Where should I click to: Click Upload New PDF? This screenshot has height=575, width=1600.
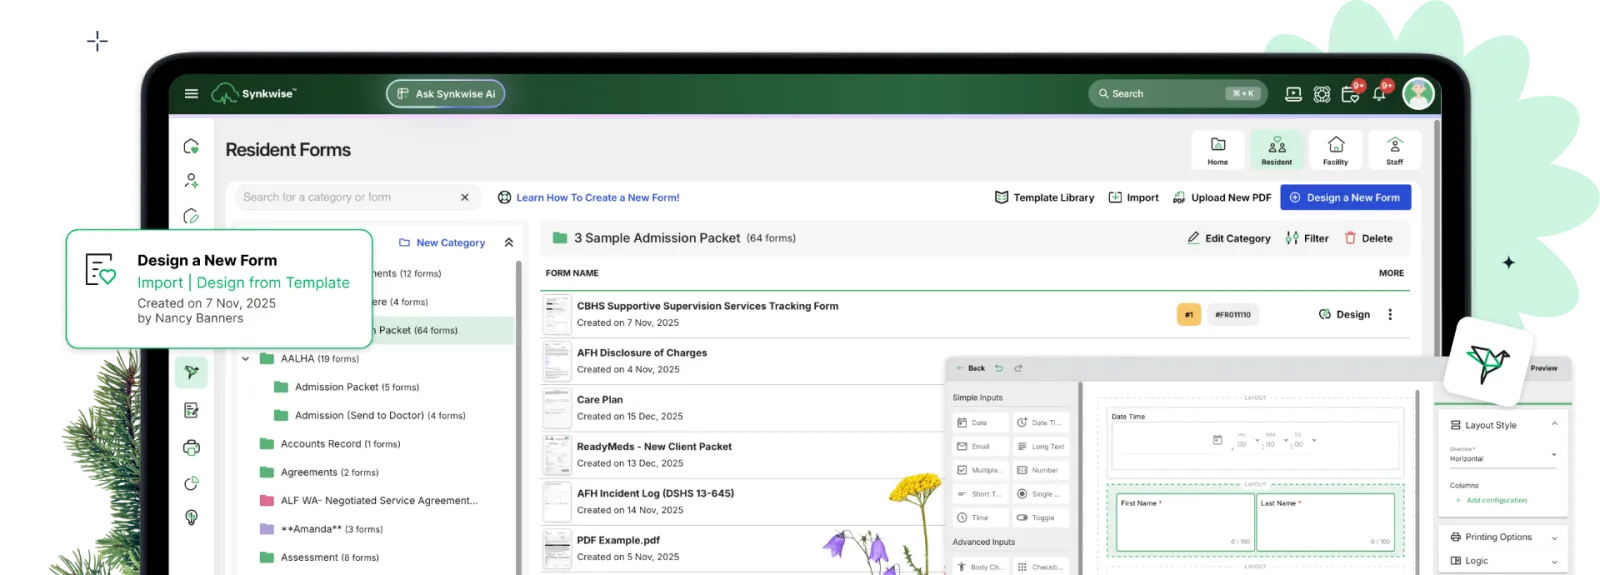[1222, 198]
